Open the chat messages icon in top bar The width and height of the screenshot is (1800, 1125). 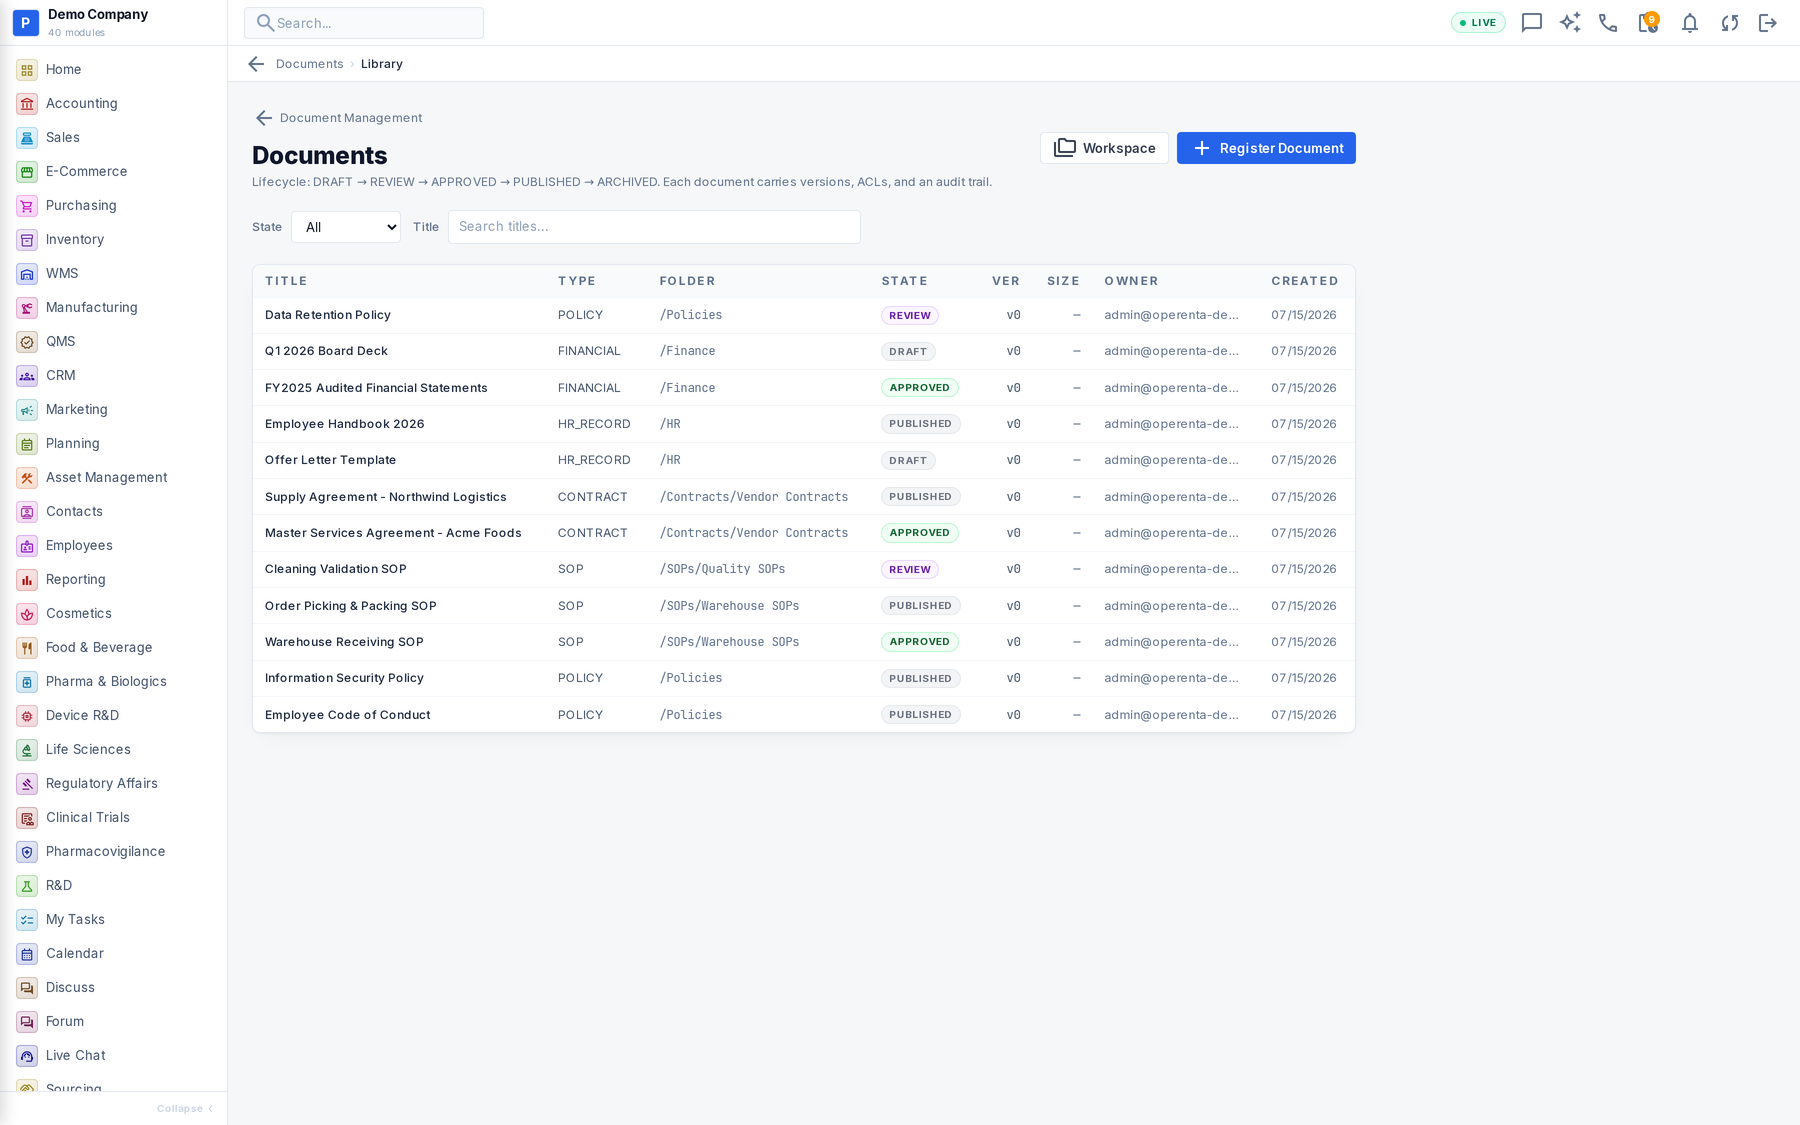pos(1531,23)
